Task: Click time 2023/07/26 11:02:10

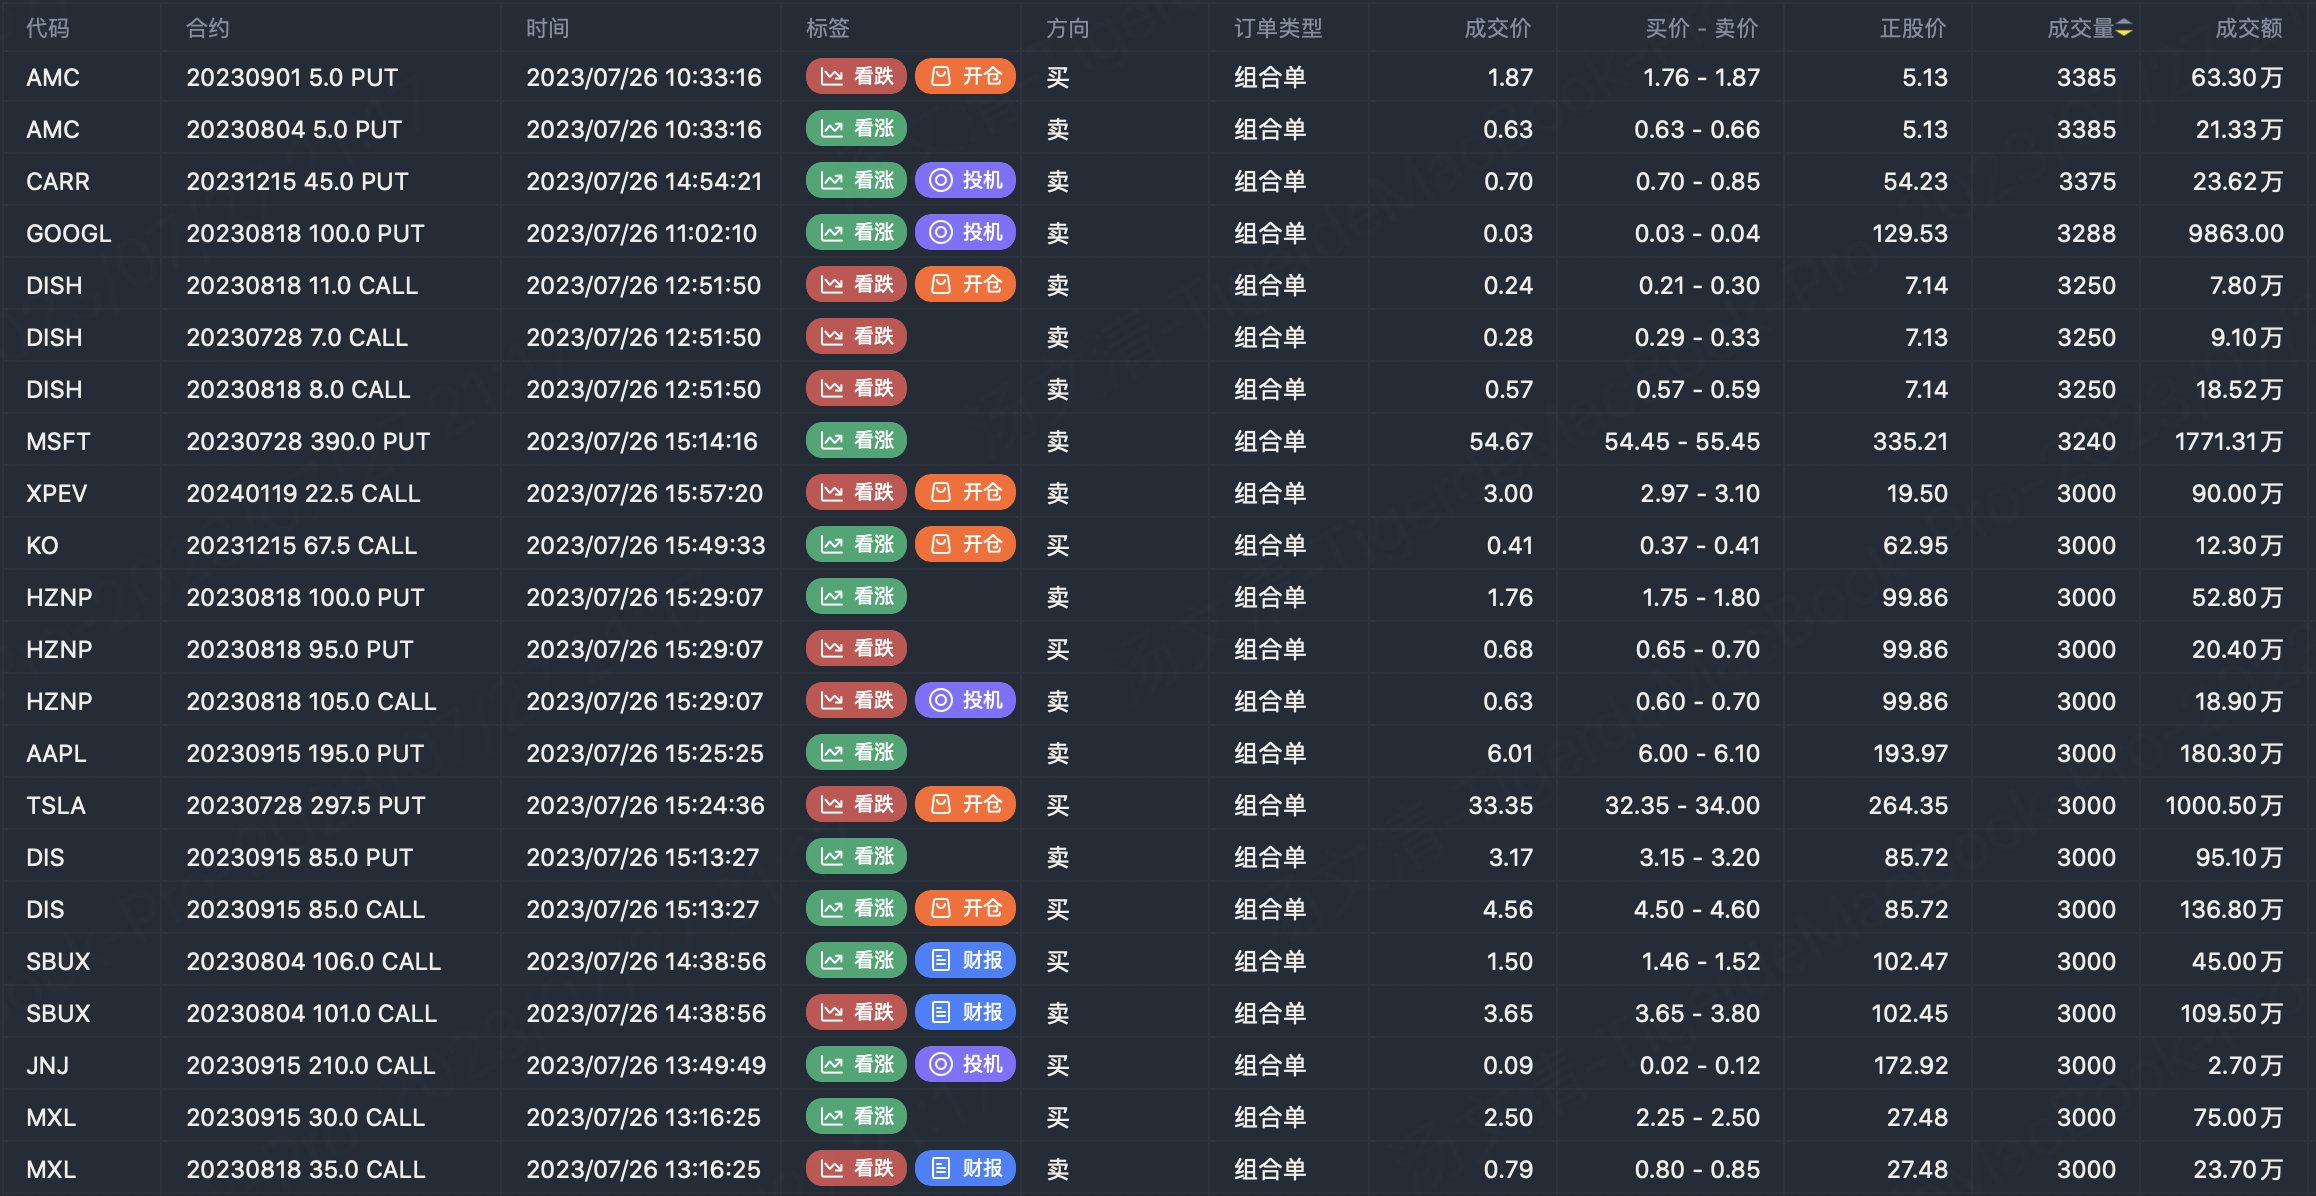Action: (642, 233)
